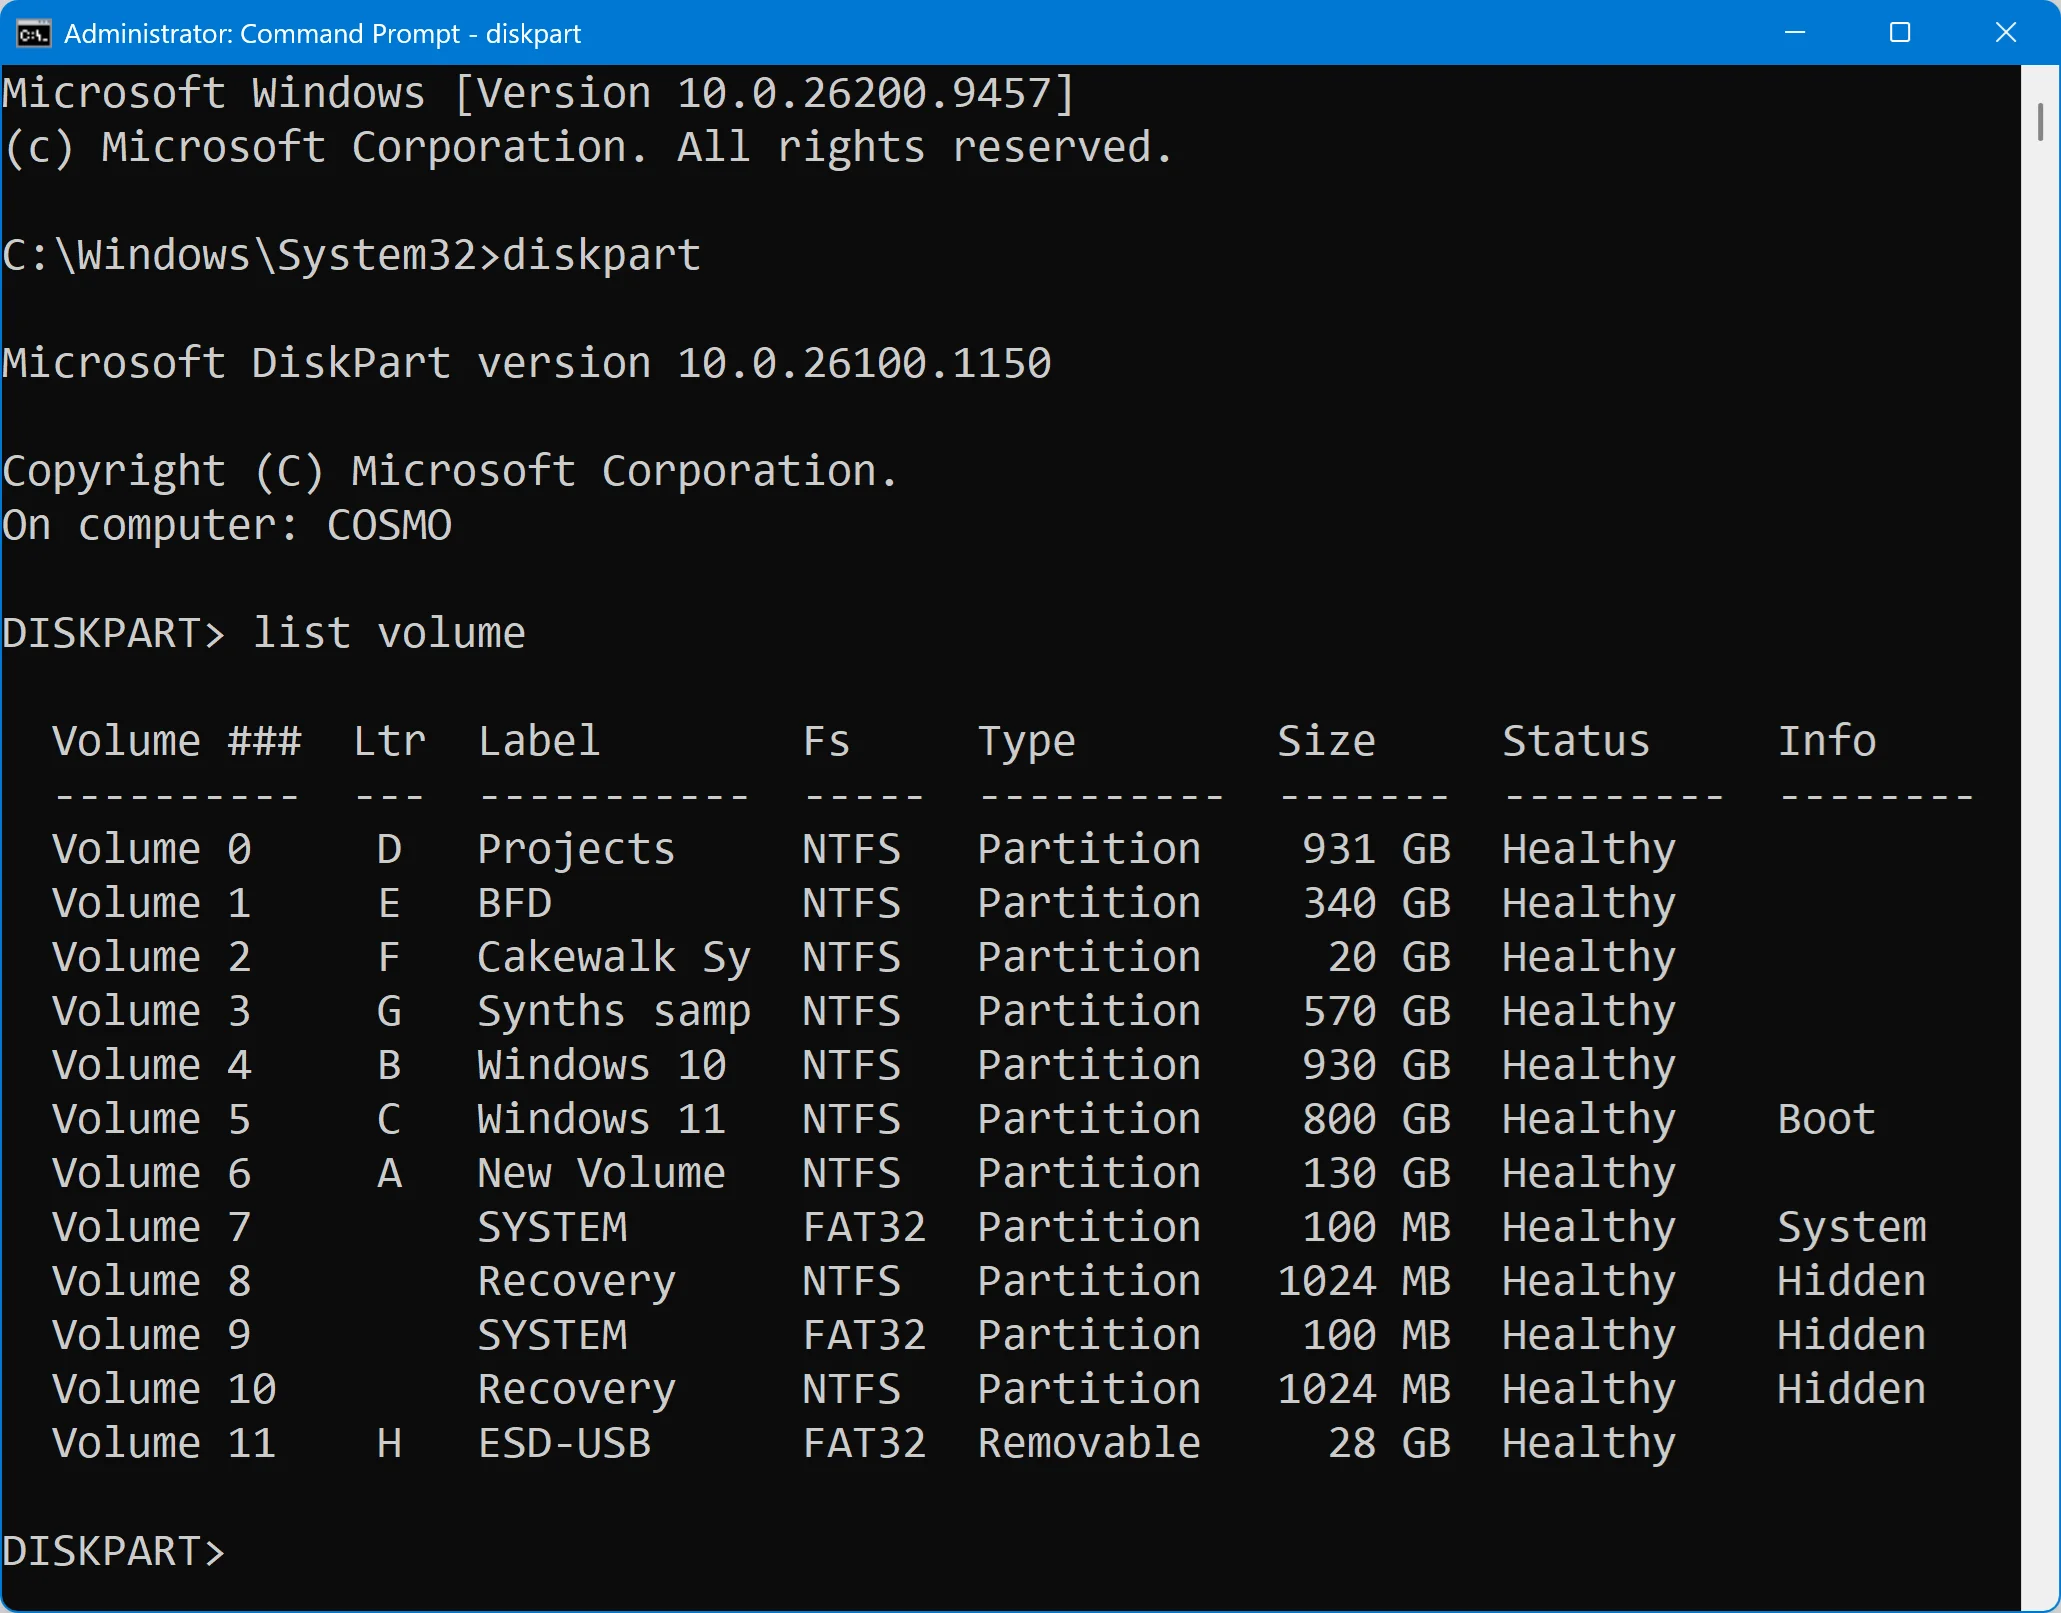Viewport: 2061px width, 1613px height.
Task: Click the 'Volume 8' row label
Action: point(151,1281)
